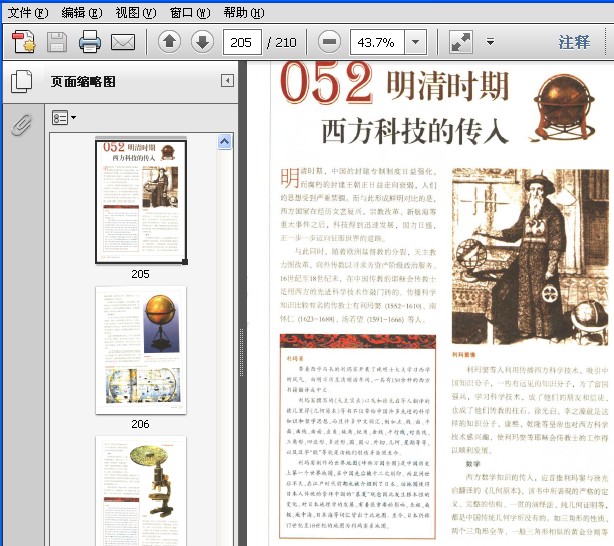Image resolution: width=614 pixels, height=546 pixels.
Task: Open the 编辑(E) menu
Action: (x=82, y=13)
